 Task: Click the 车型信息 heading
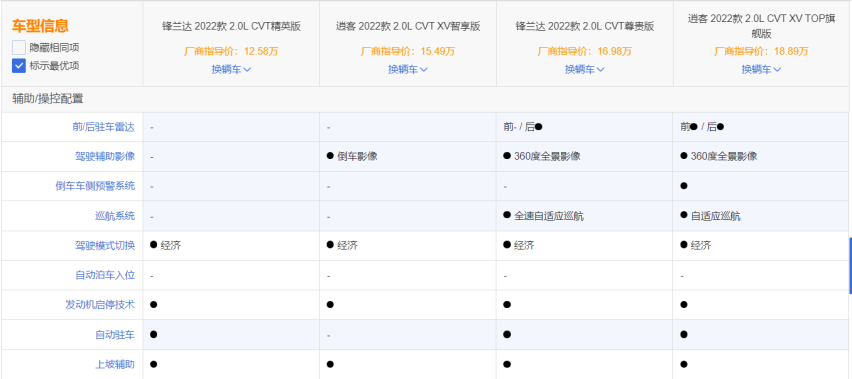(40, 26)
